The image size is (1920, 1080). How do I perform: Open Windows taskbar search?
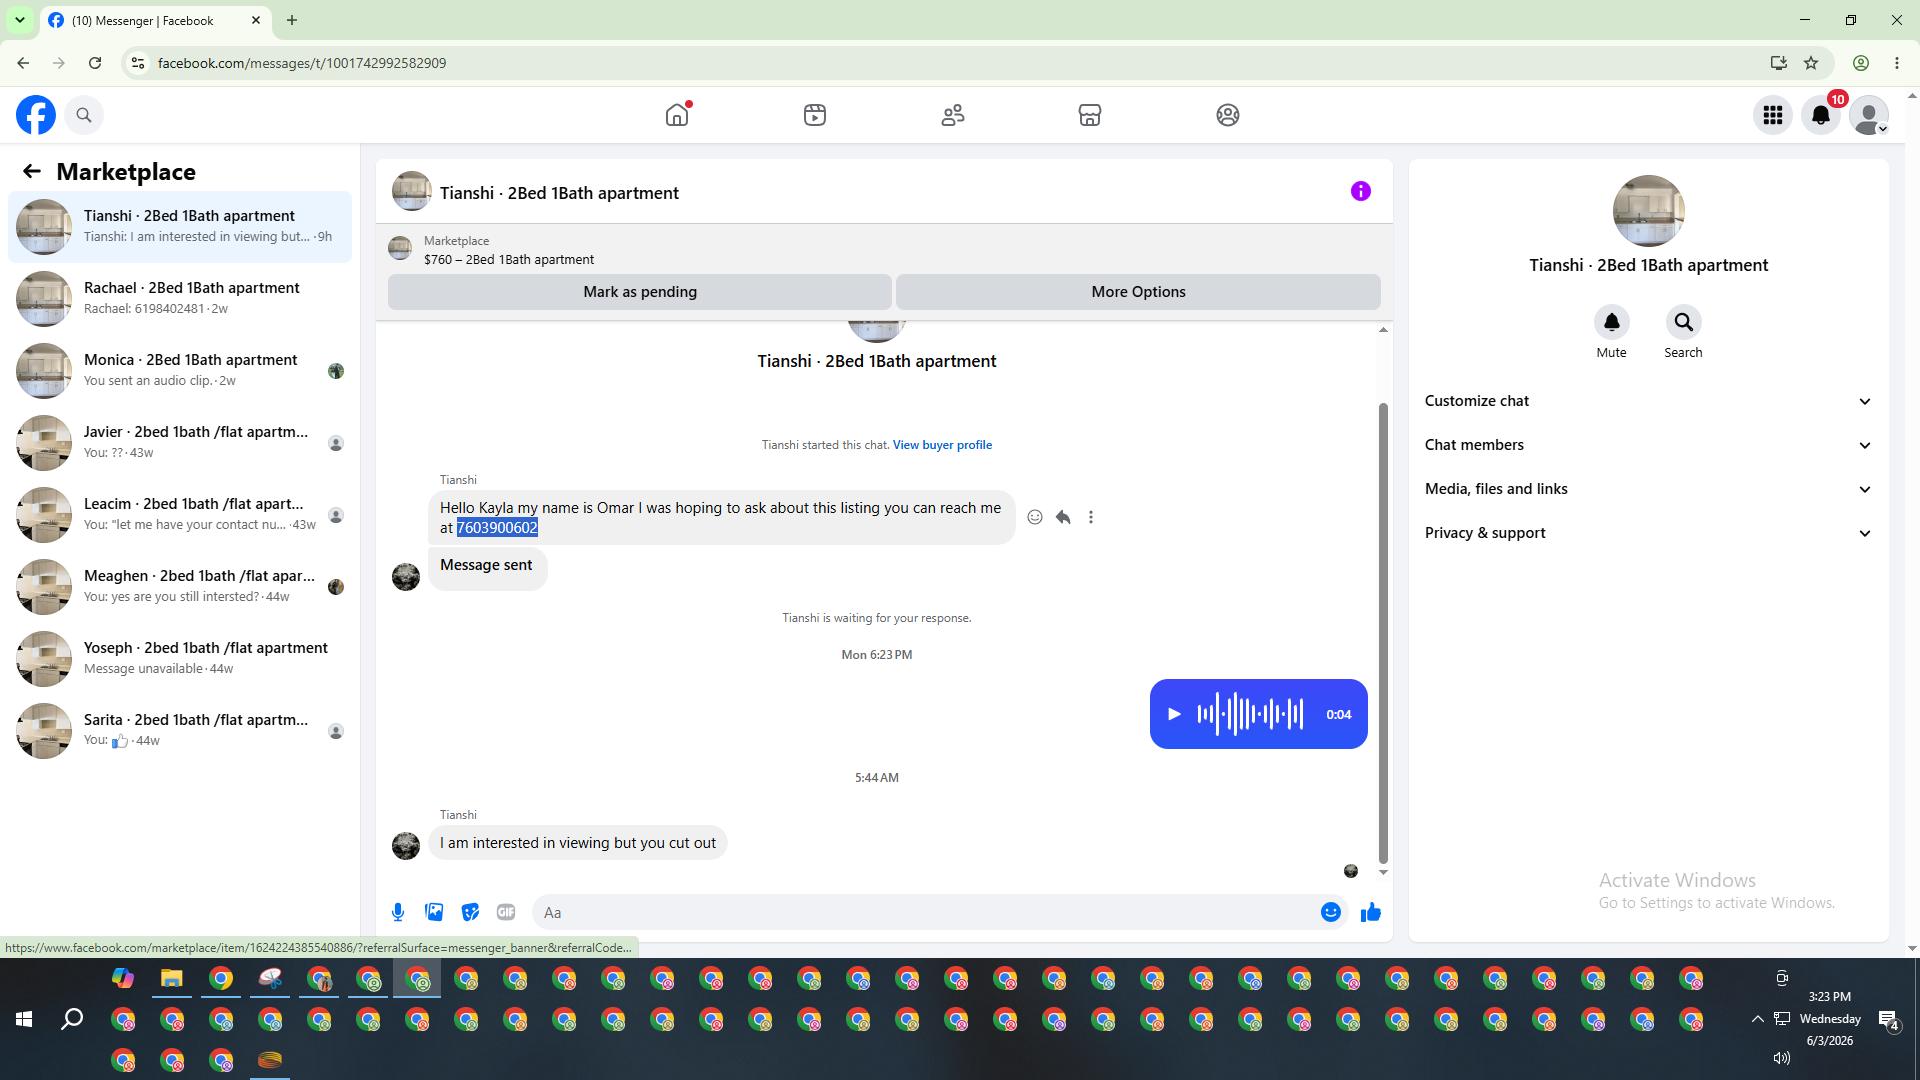(72, 1019)
